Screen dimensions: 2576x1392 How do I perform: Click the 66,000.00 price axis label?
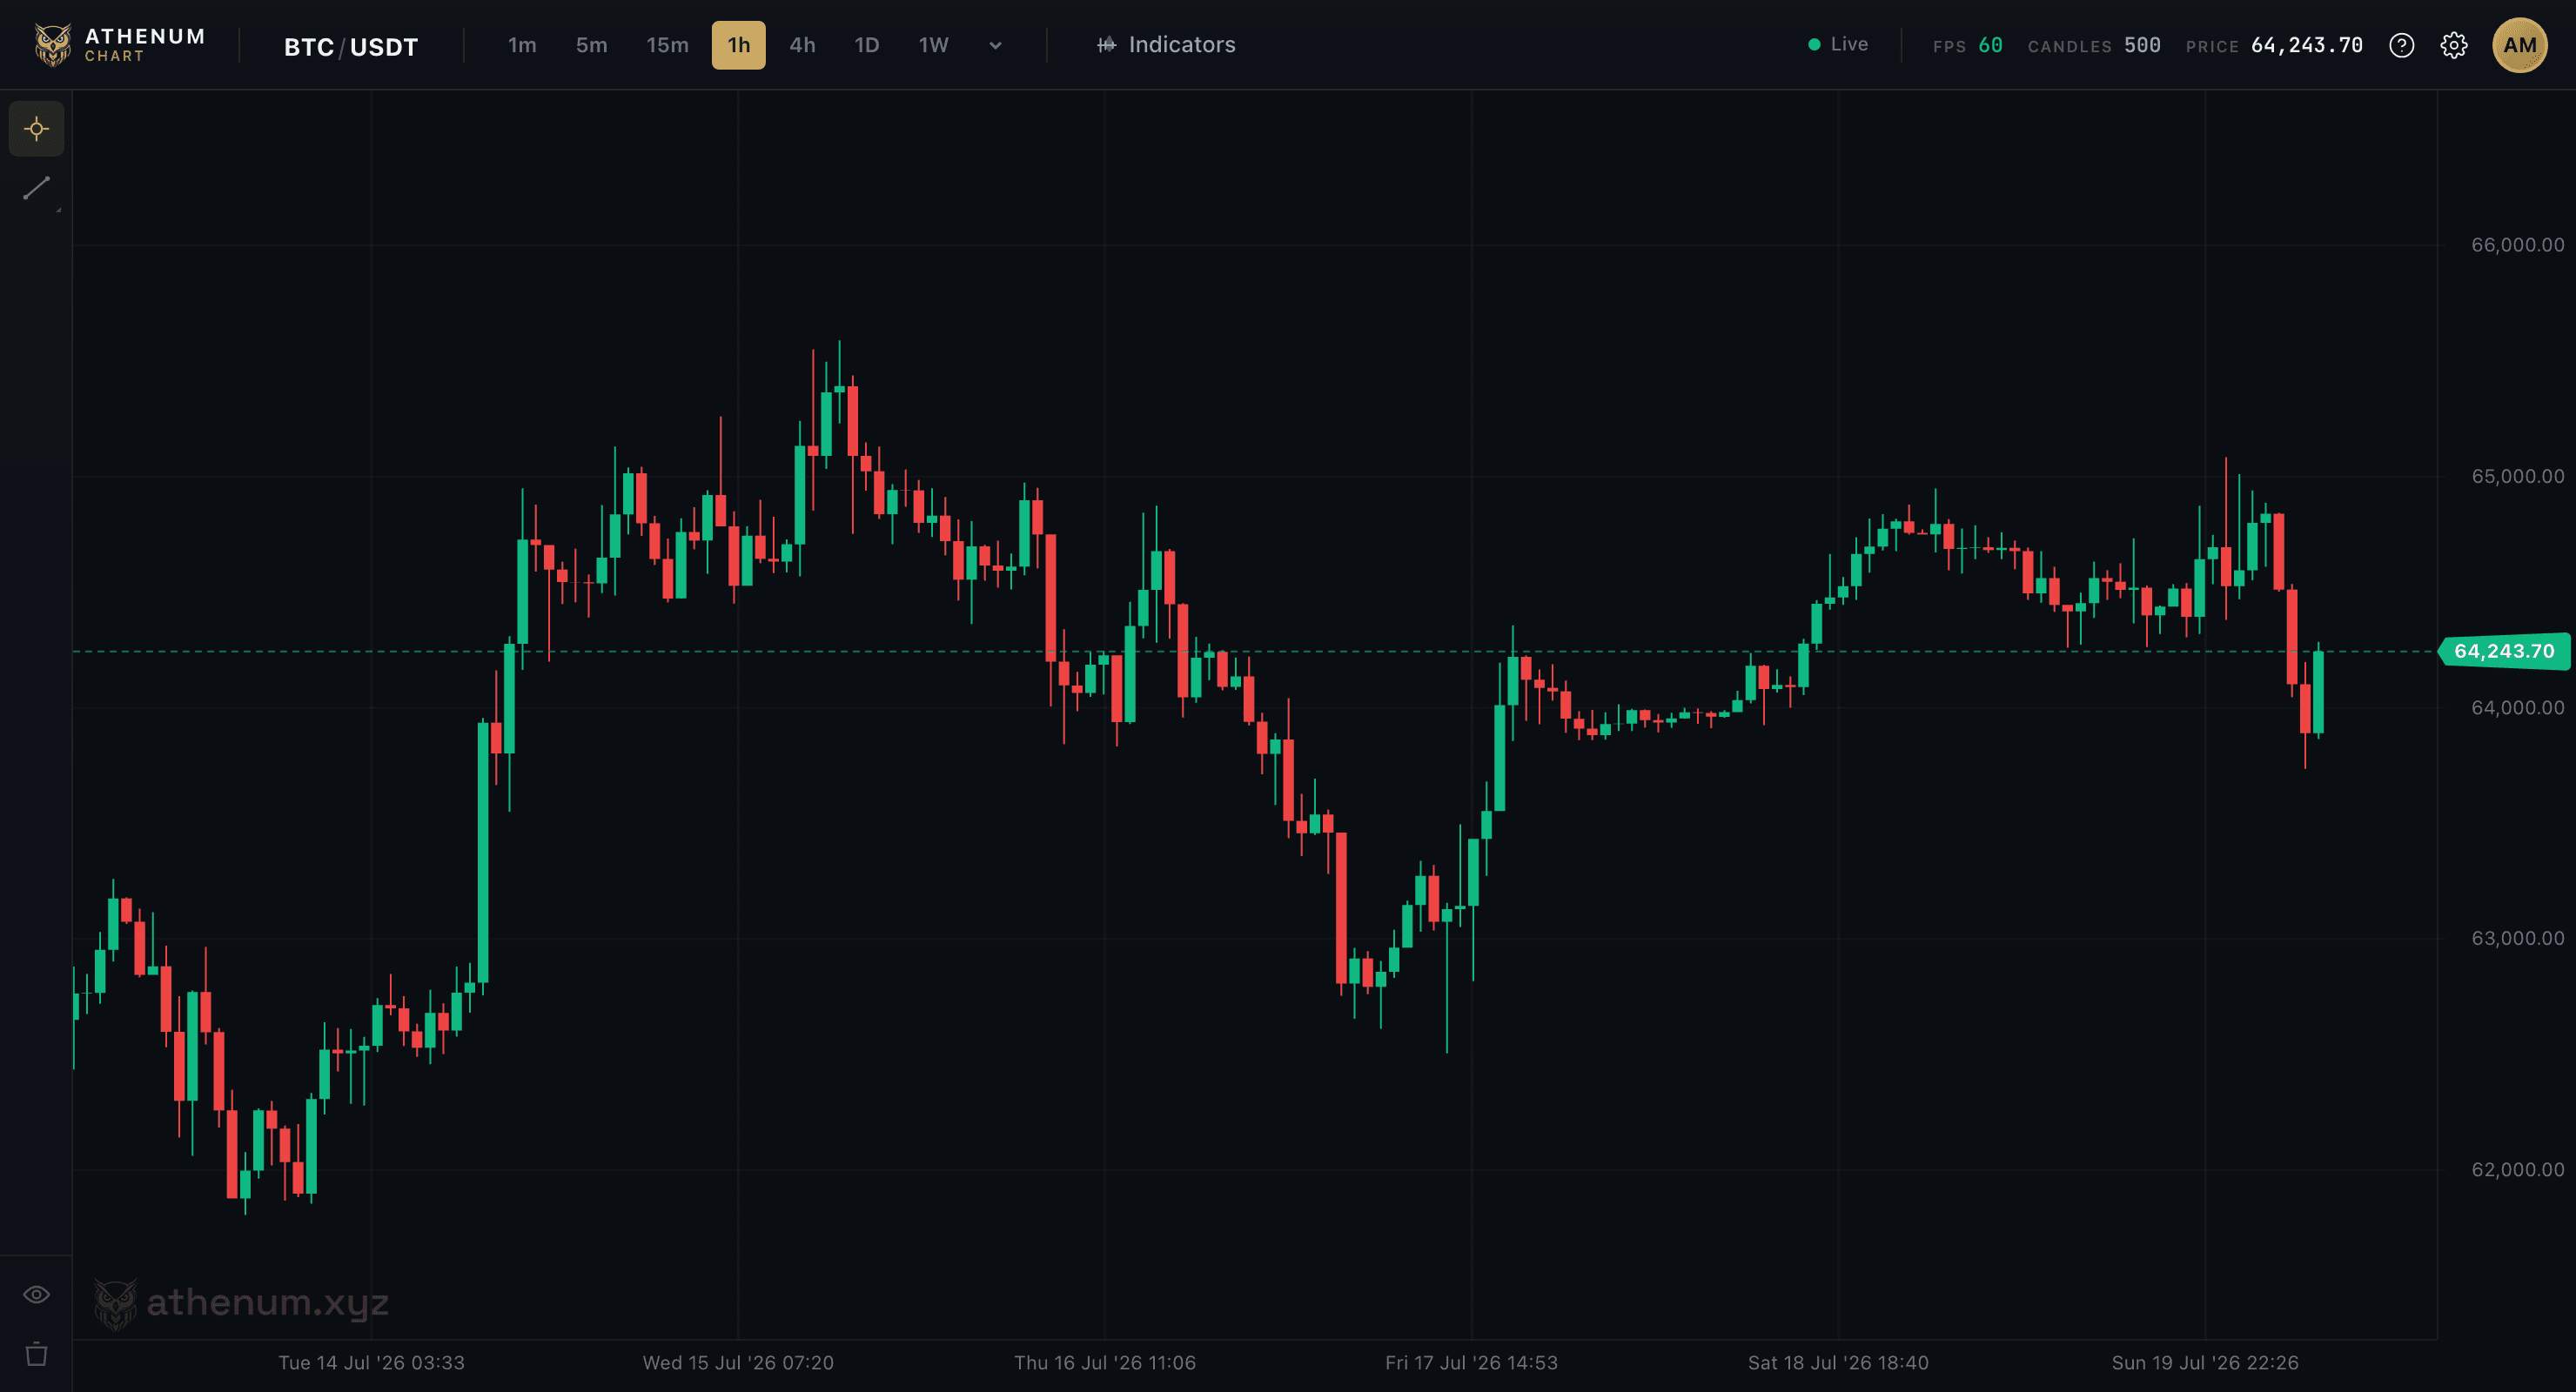coord(2517,245)
